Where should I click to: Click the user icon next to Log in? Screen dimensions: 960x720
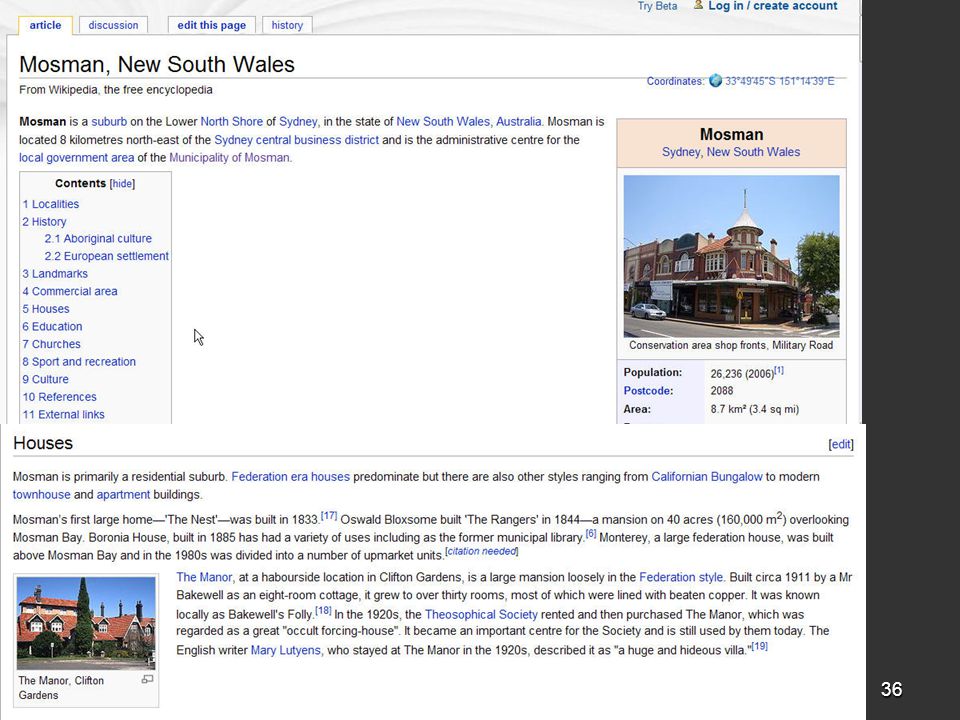coord(698,6)
